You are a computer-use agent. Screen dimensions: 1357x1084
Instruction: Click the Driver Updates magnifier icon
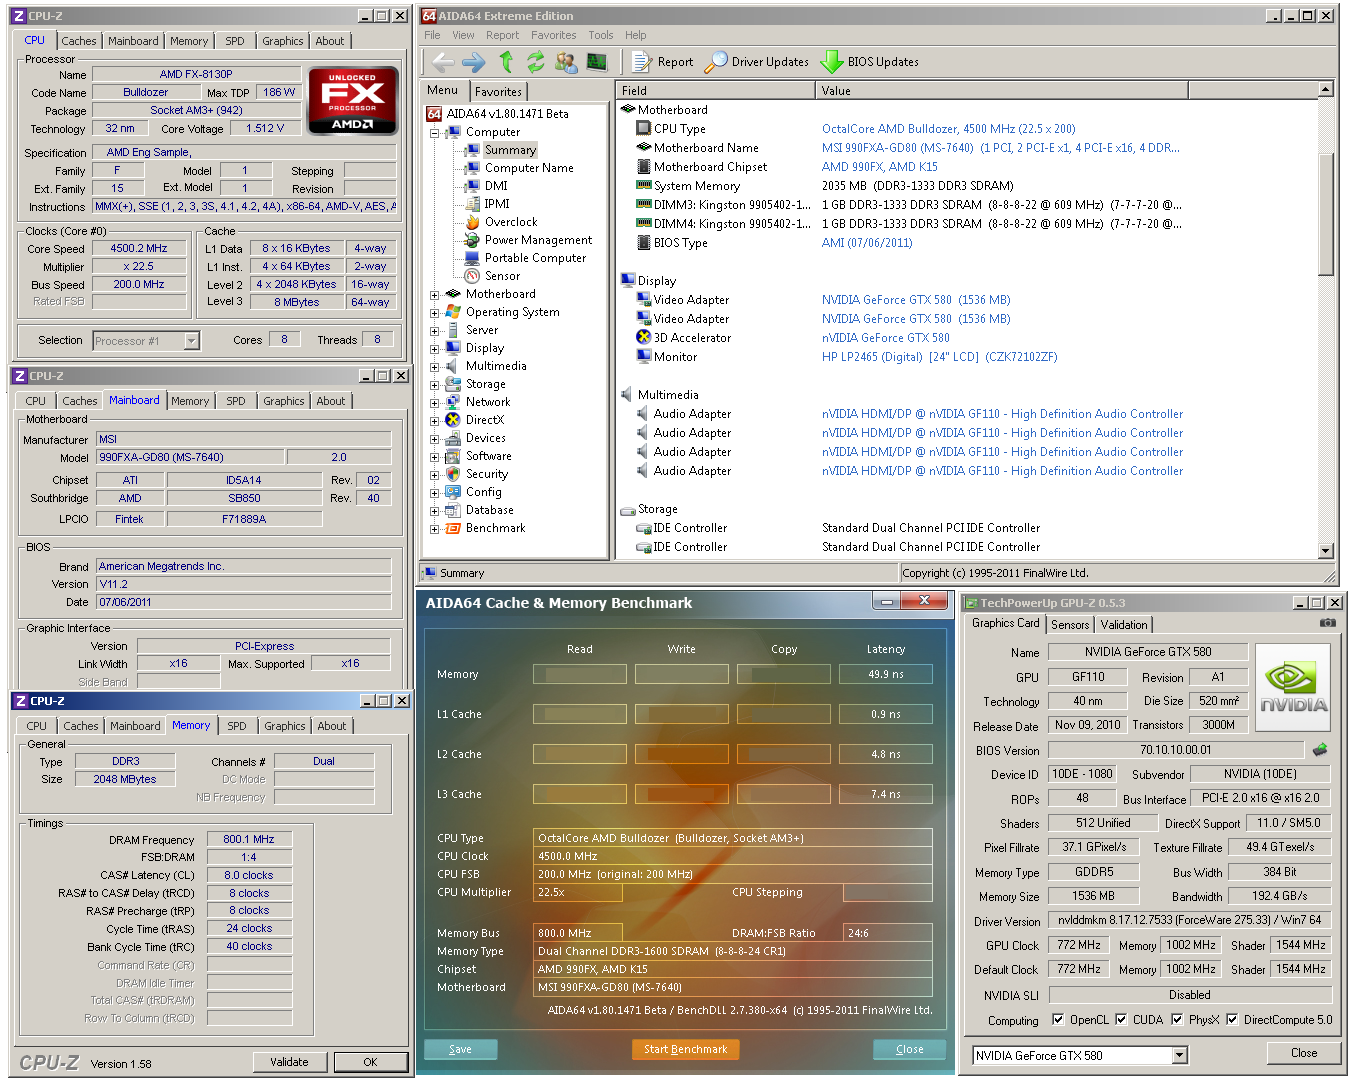point(716,62)
